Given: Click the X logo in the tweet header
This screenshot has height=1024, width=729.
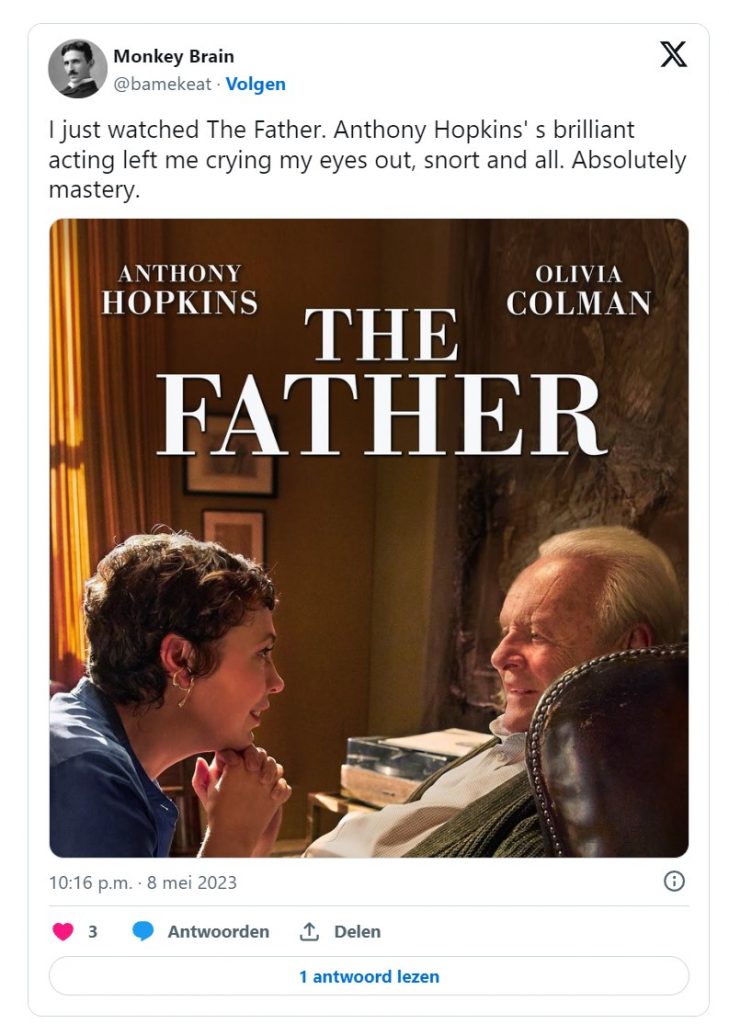Looking at the screenshot, I should pos(674,55).
